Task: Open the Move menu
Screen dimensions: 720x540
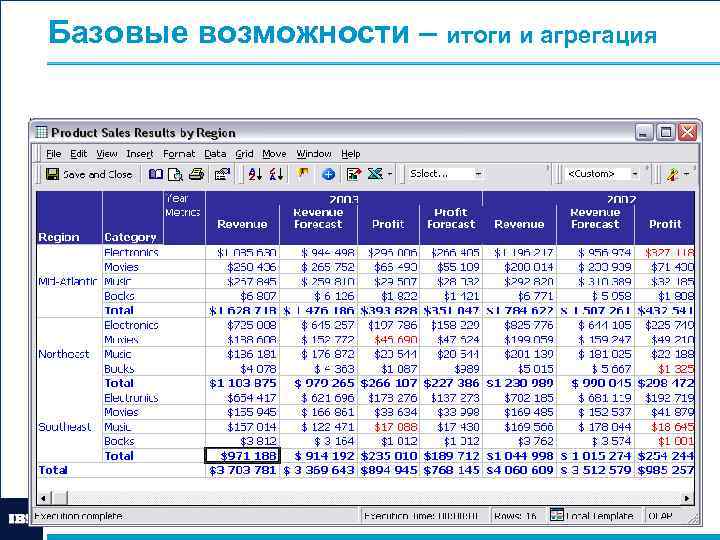Action: (x=274, y=154)
